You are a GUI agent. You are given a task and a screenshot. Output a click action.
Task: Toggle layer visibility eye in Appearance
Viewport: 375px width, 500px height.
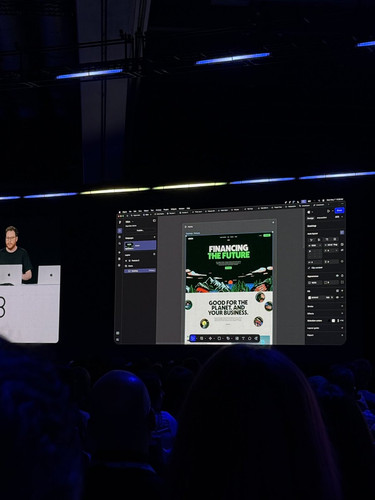point(337,276)
